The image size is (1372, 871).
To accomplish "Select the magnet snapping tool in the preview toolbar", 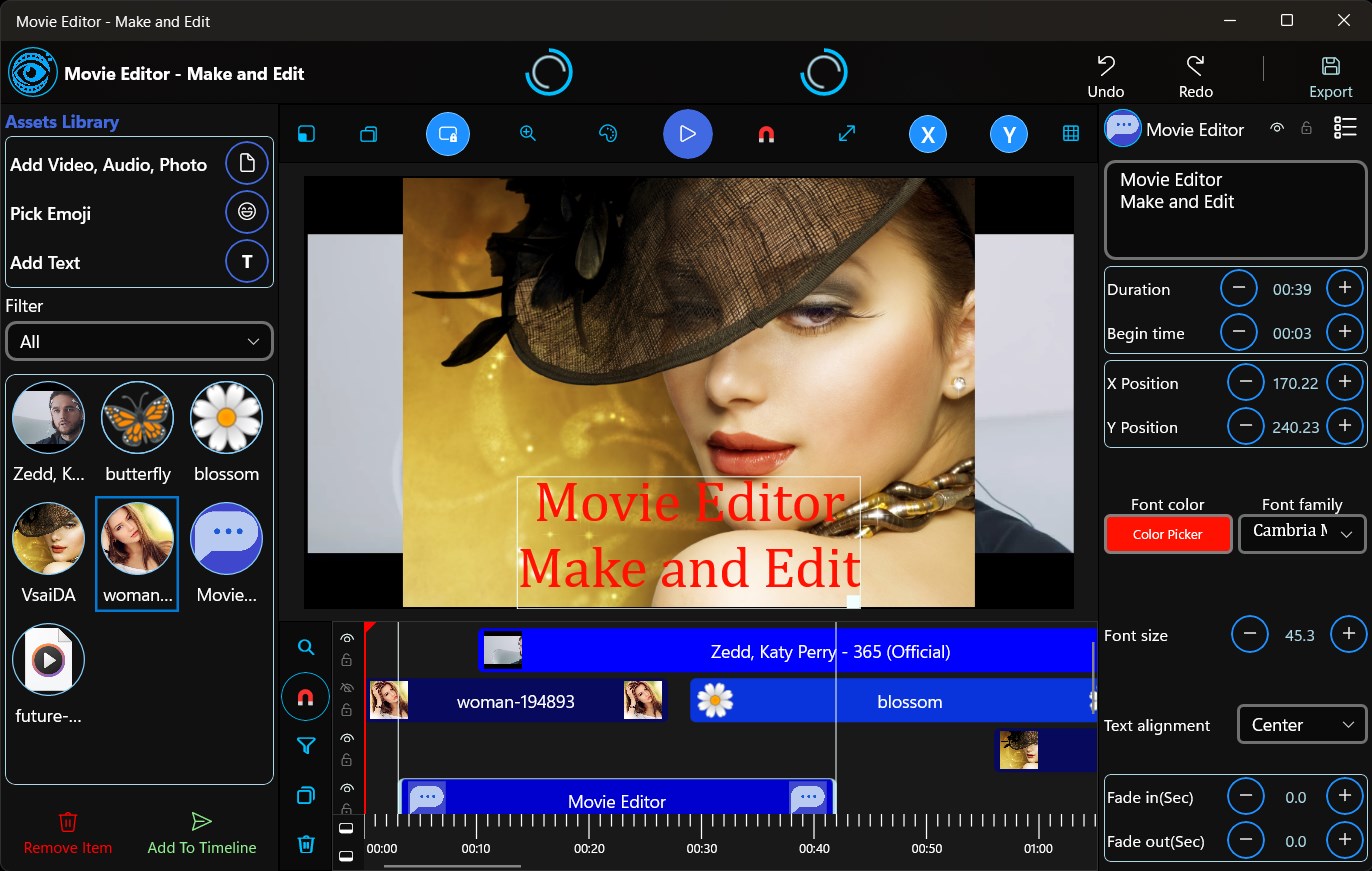I will coord(765,133).
